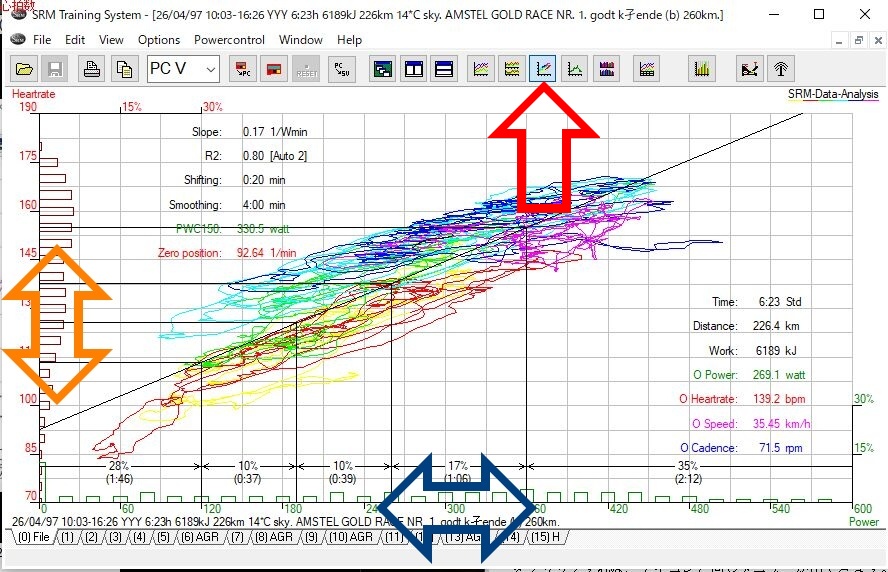Select the highlighted scatter regression analysis icon
Image resolution: width=888 pixels, height=572 pixels.
point(543,69)
